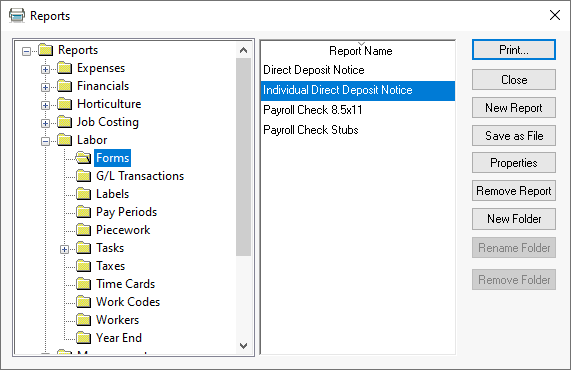Click the tree scrollbar down arrow
The width and height of the screenshot is (571, 370).
(x=244, y=346)
